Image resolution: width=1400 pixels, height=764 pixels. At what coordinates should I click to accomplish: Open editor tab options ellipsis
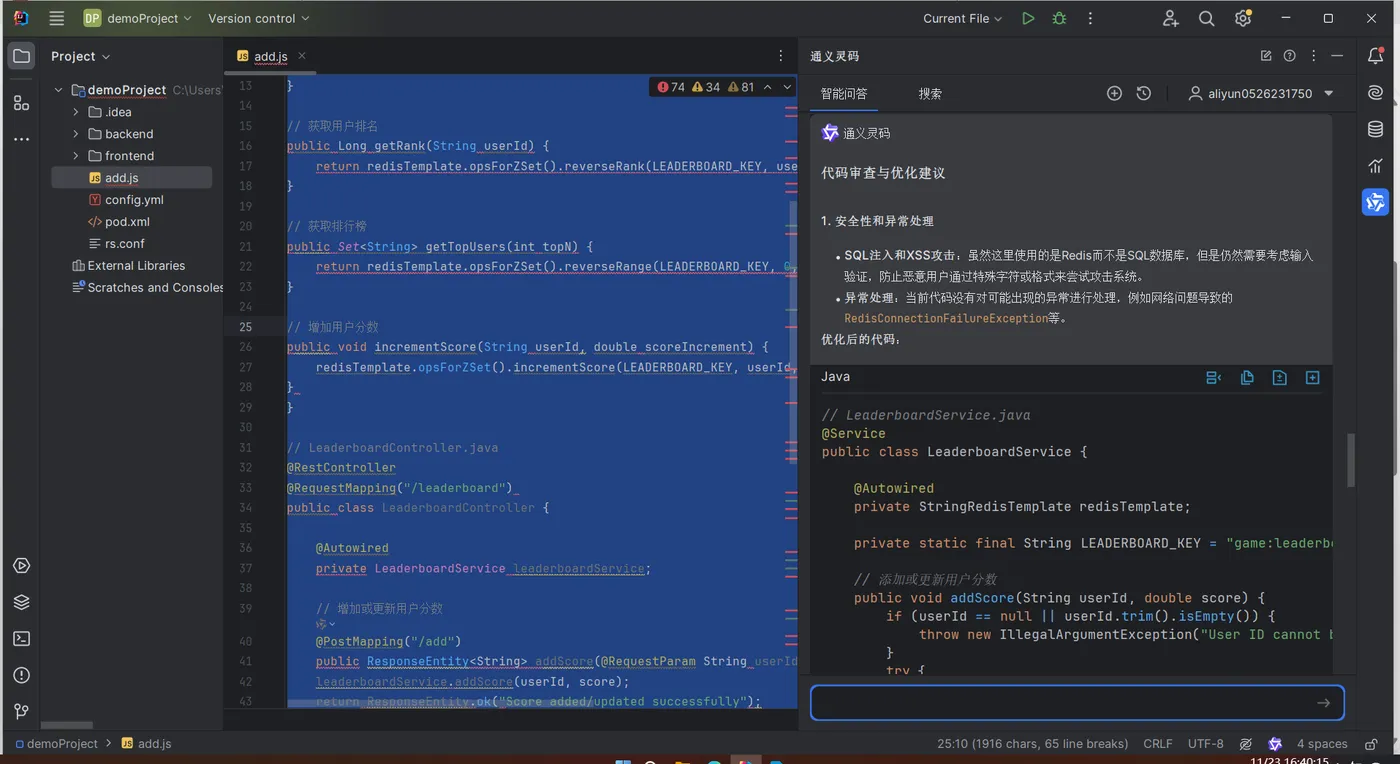(781, 56)
